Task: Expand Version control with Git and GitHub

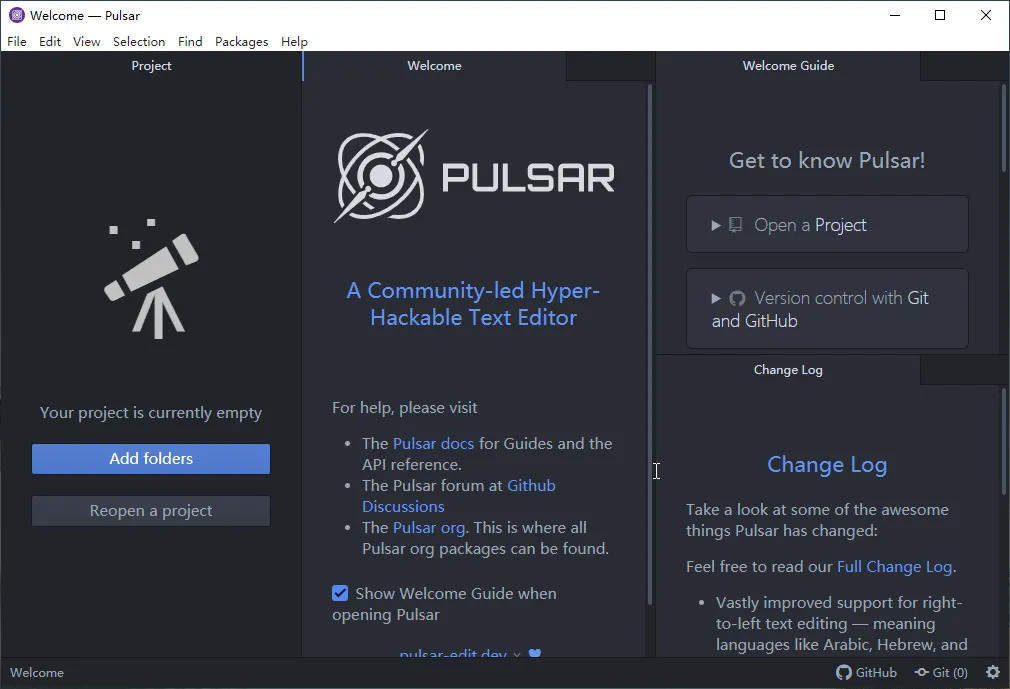Action: click(827, 308)
